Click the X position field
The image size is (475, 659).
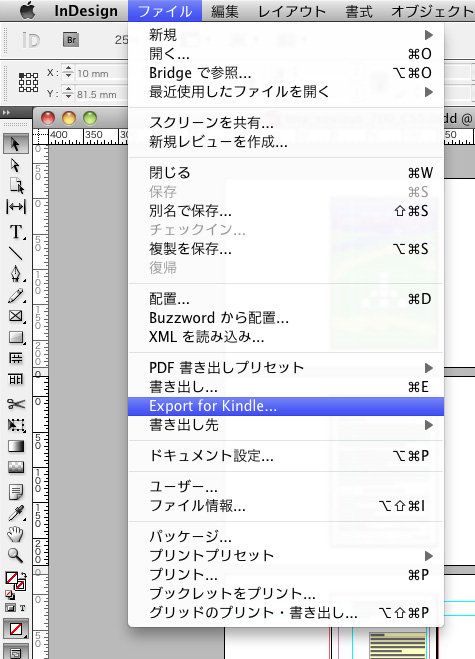101,74
